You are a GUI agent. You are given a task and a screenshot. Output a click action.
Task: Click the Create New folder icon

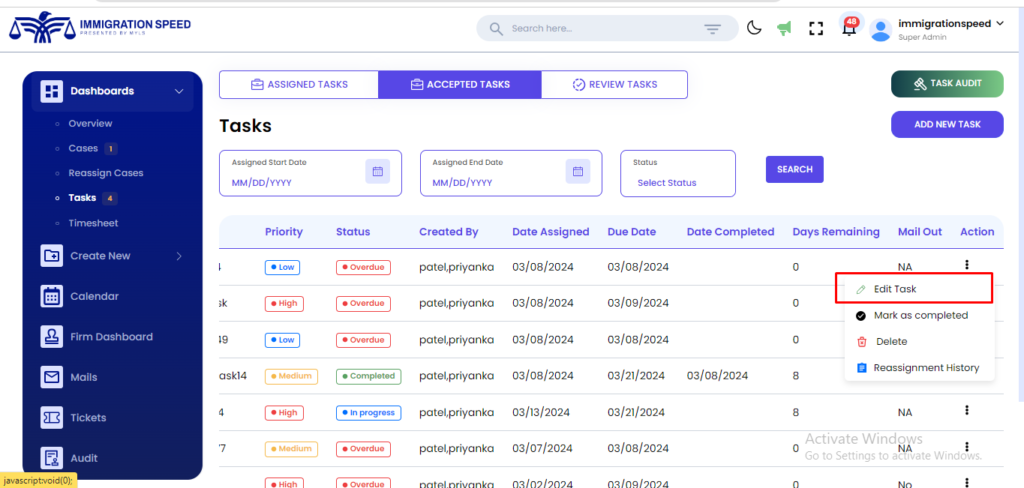52,256
